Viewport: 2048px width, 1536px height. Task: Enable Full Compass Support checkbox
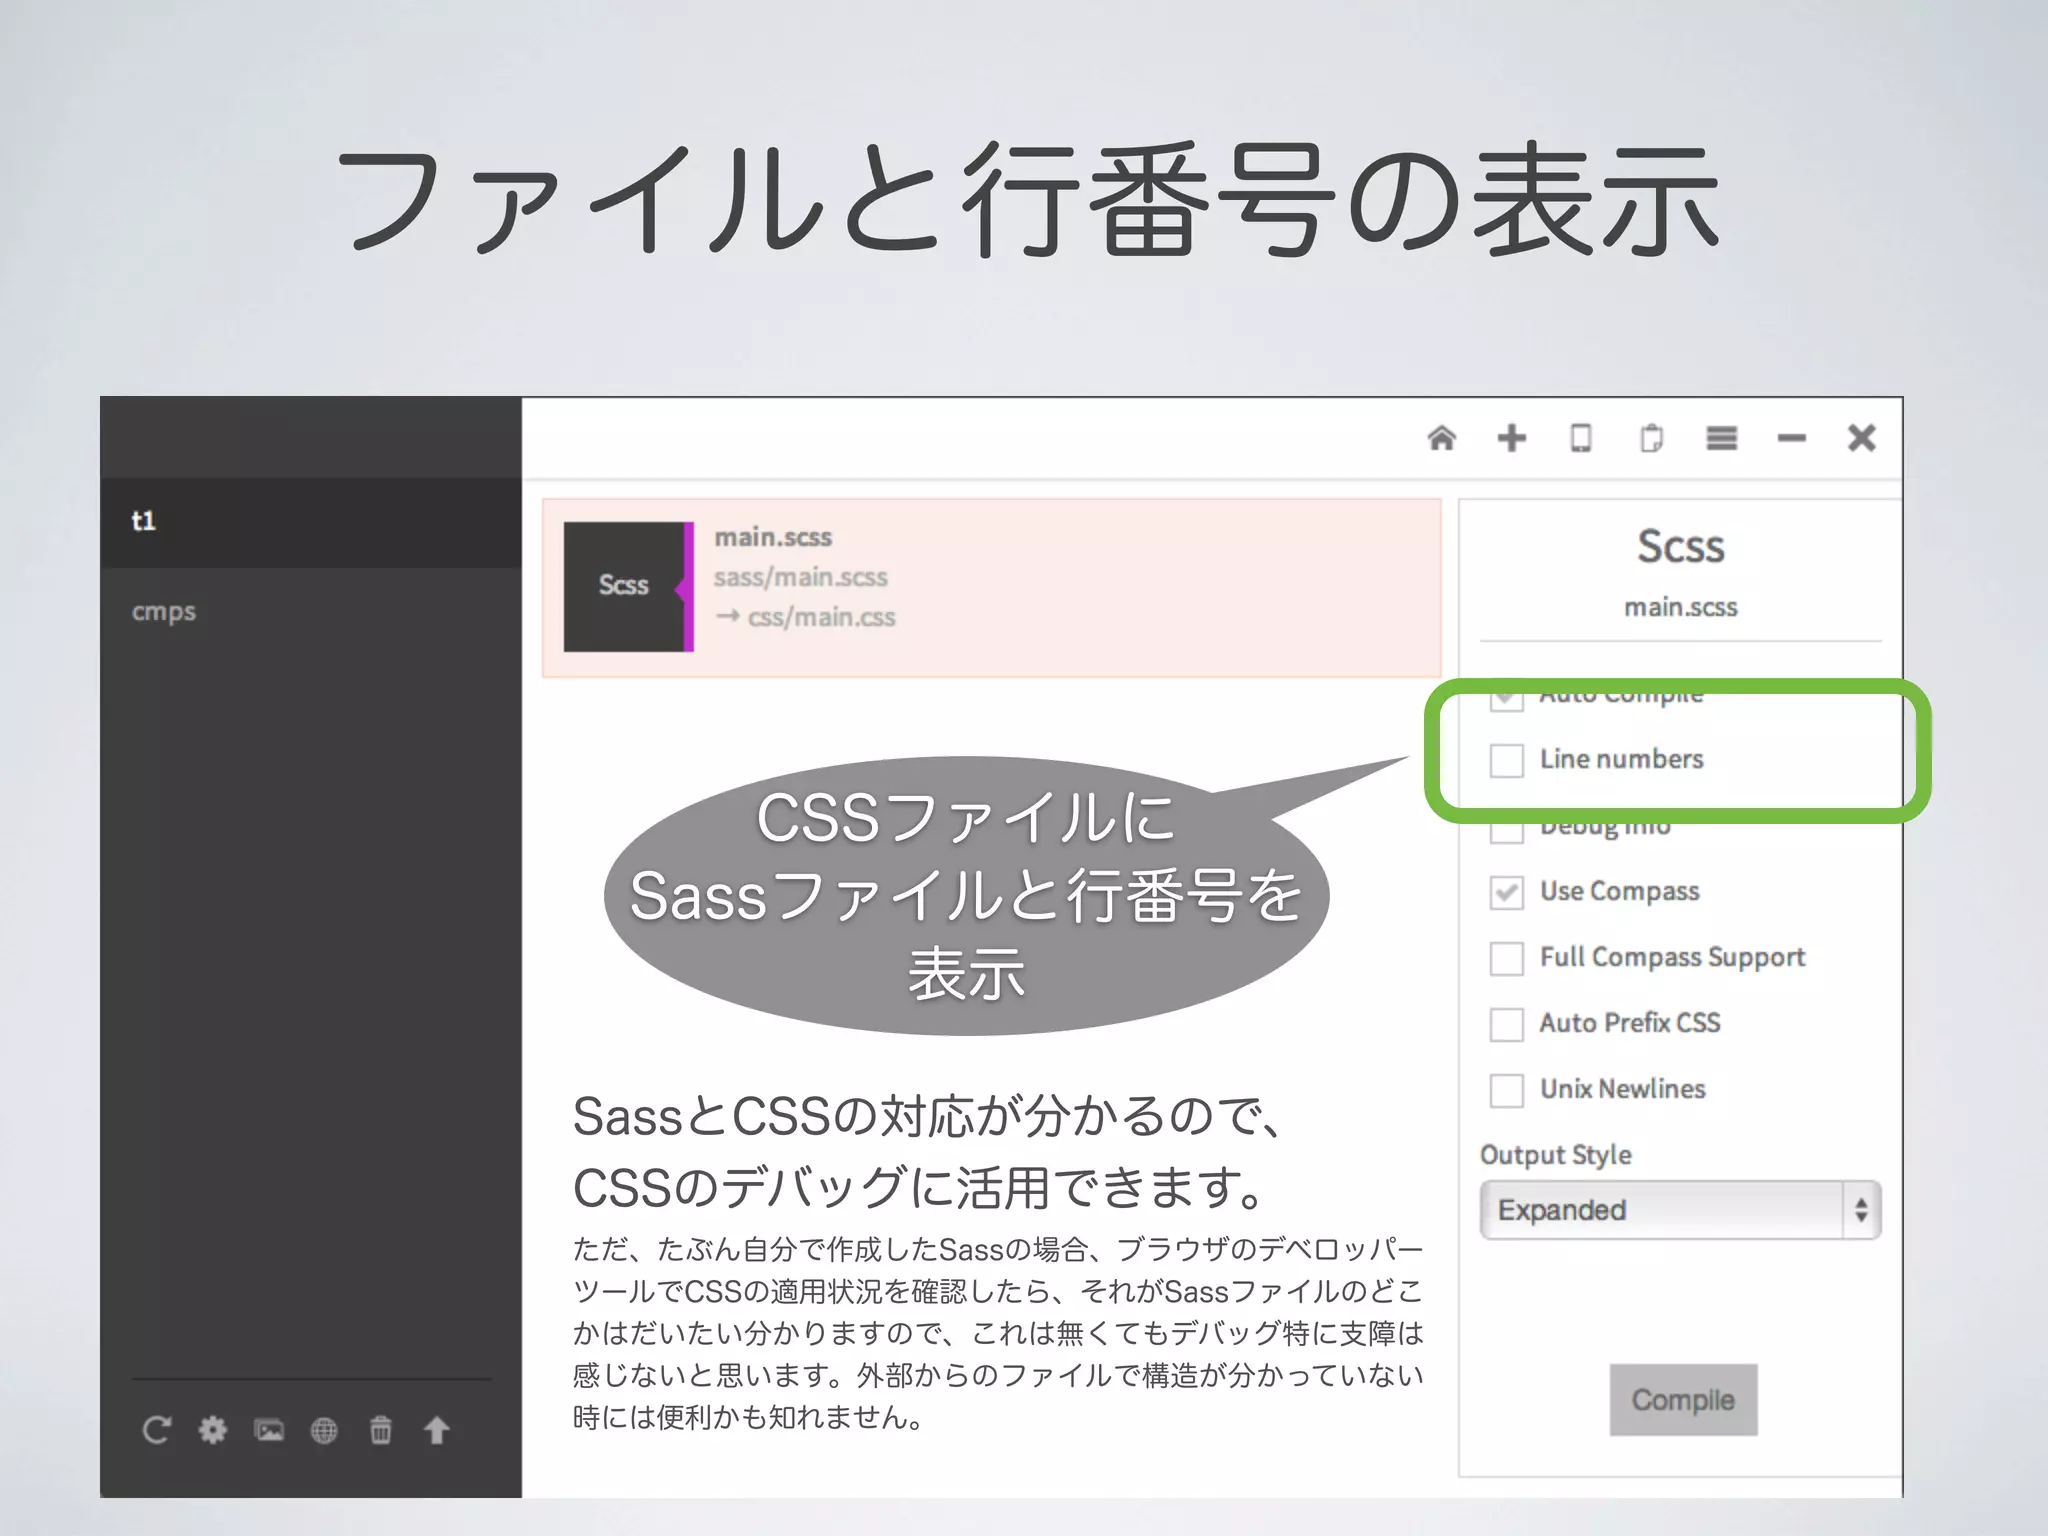click(x=1507, y=958)
